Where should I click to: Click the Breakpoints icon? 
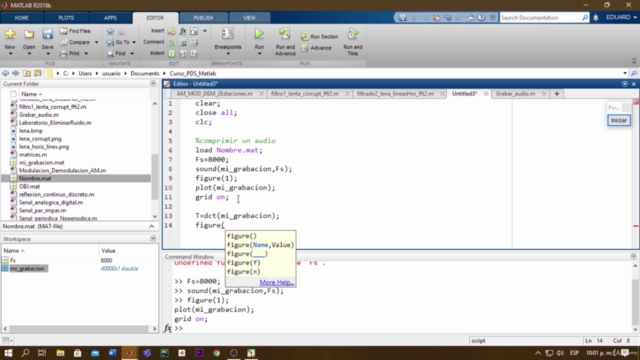(x=227, y=34)
